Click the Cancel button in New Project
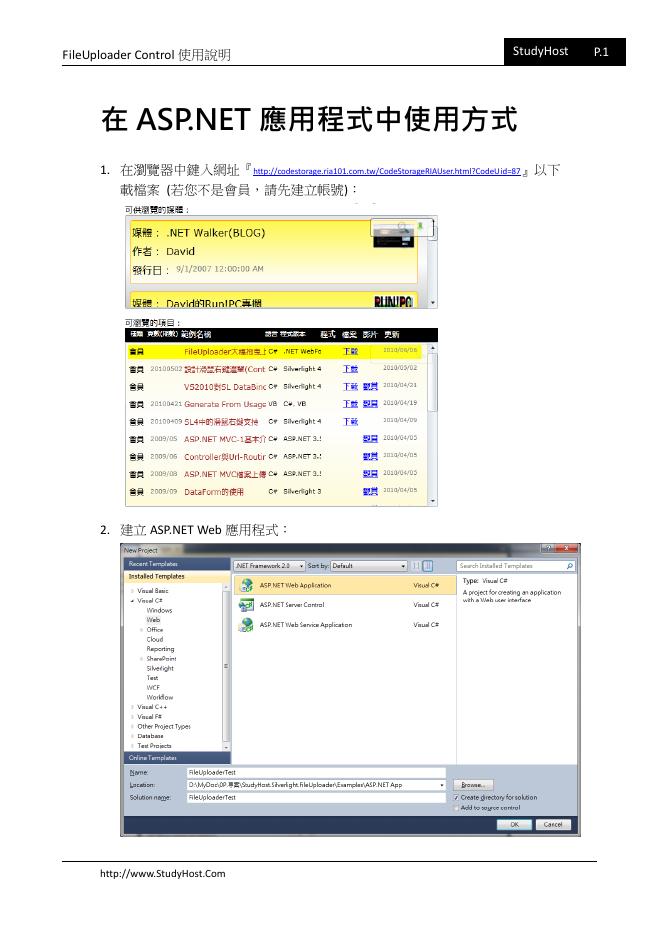The image size is (662, 936). point(553,824)
